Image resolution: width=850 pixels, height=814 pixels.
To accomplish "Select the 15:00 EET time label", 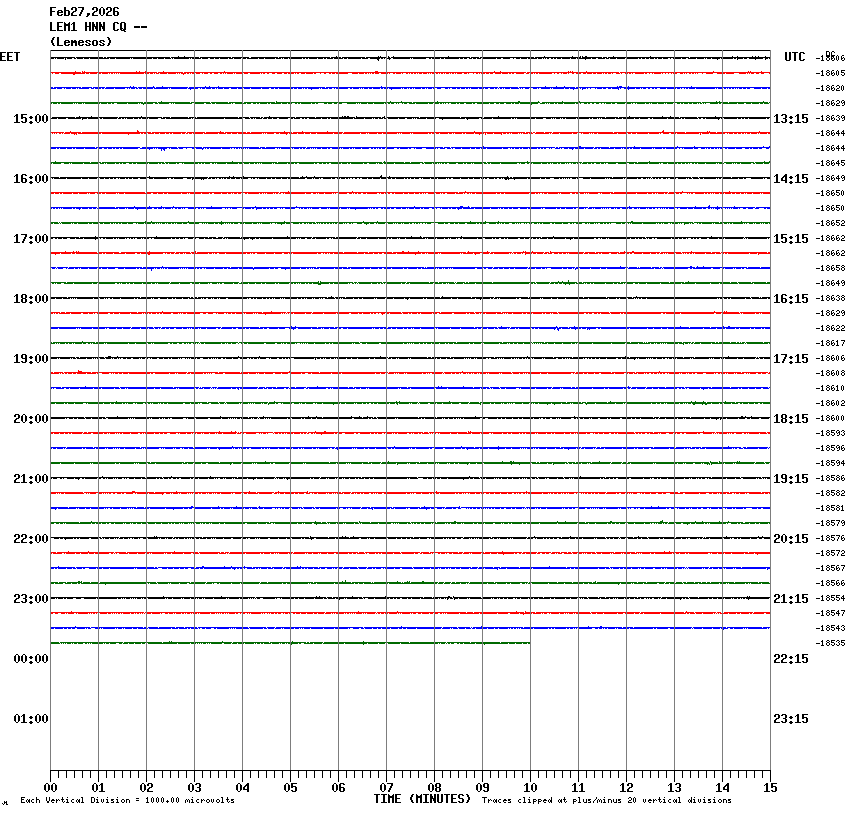I will click(30, 119).
